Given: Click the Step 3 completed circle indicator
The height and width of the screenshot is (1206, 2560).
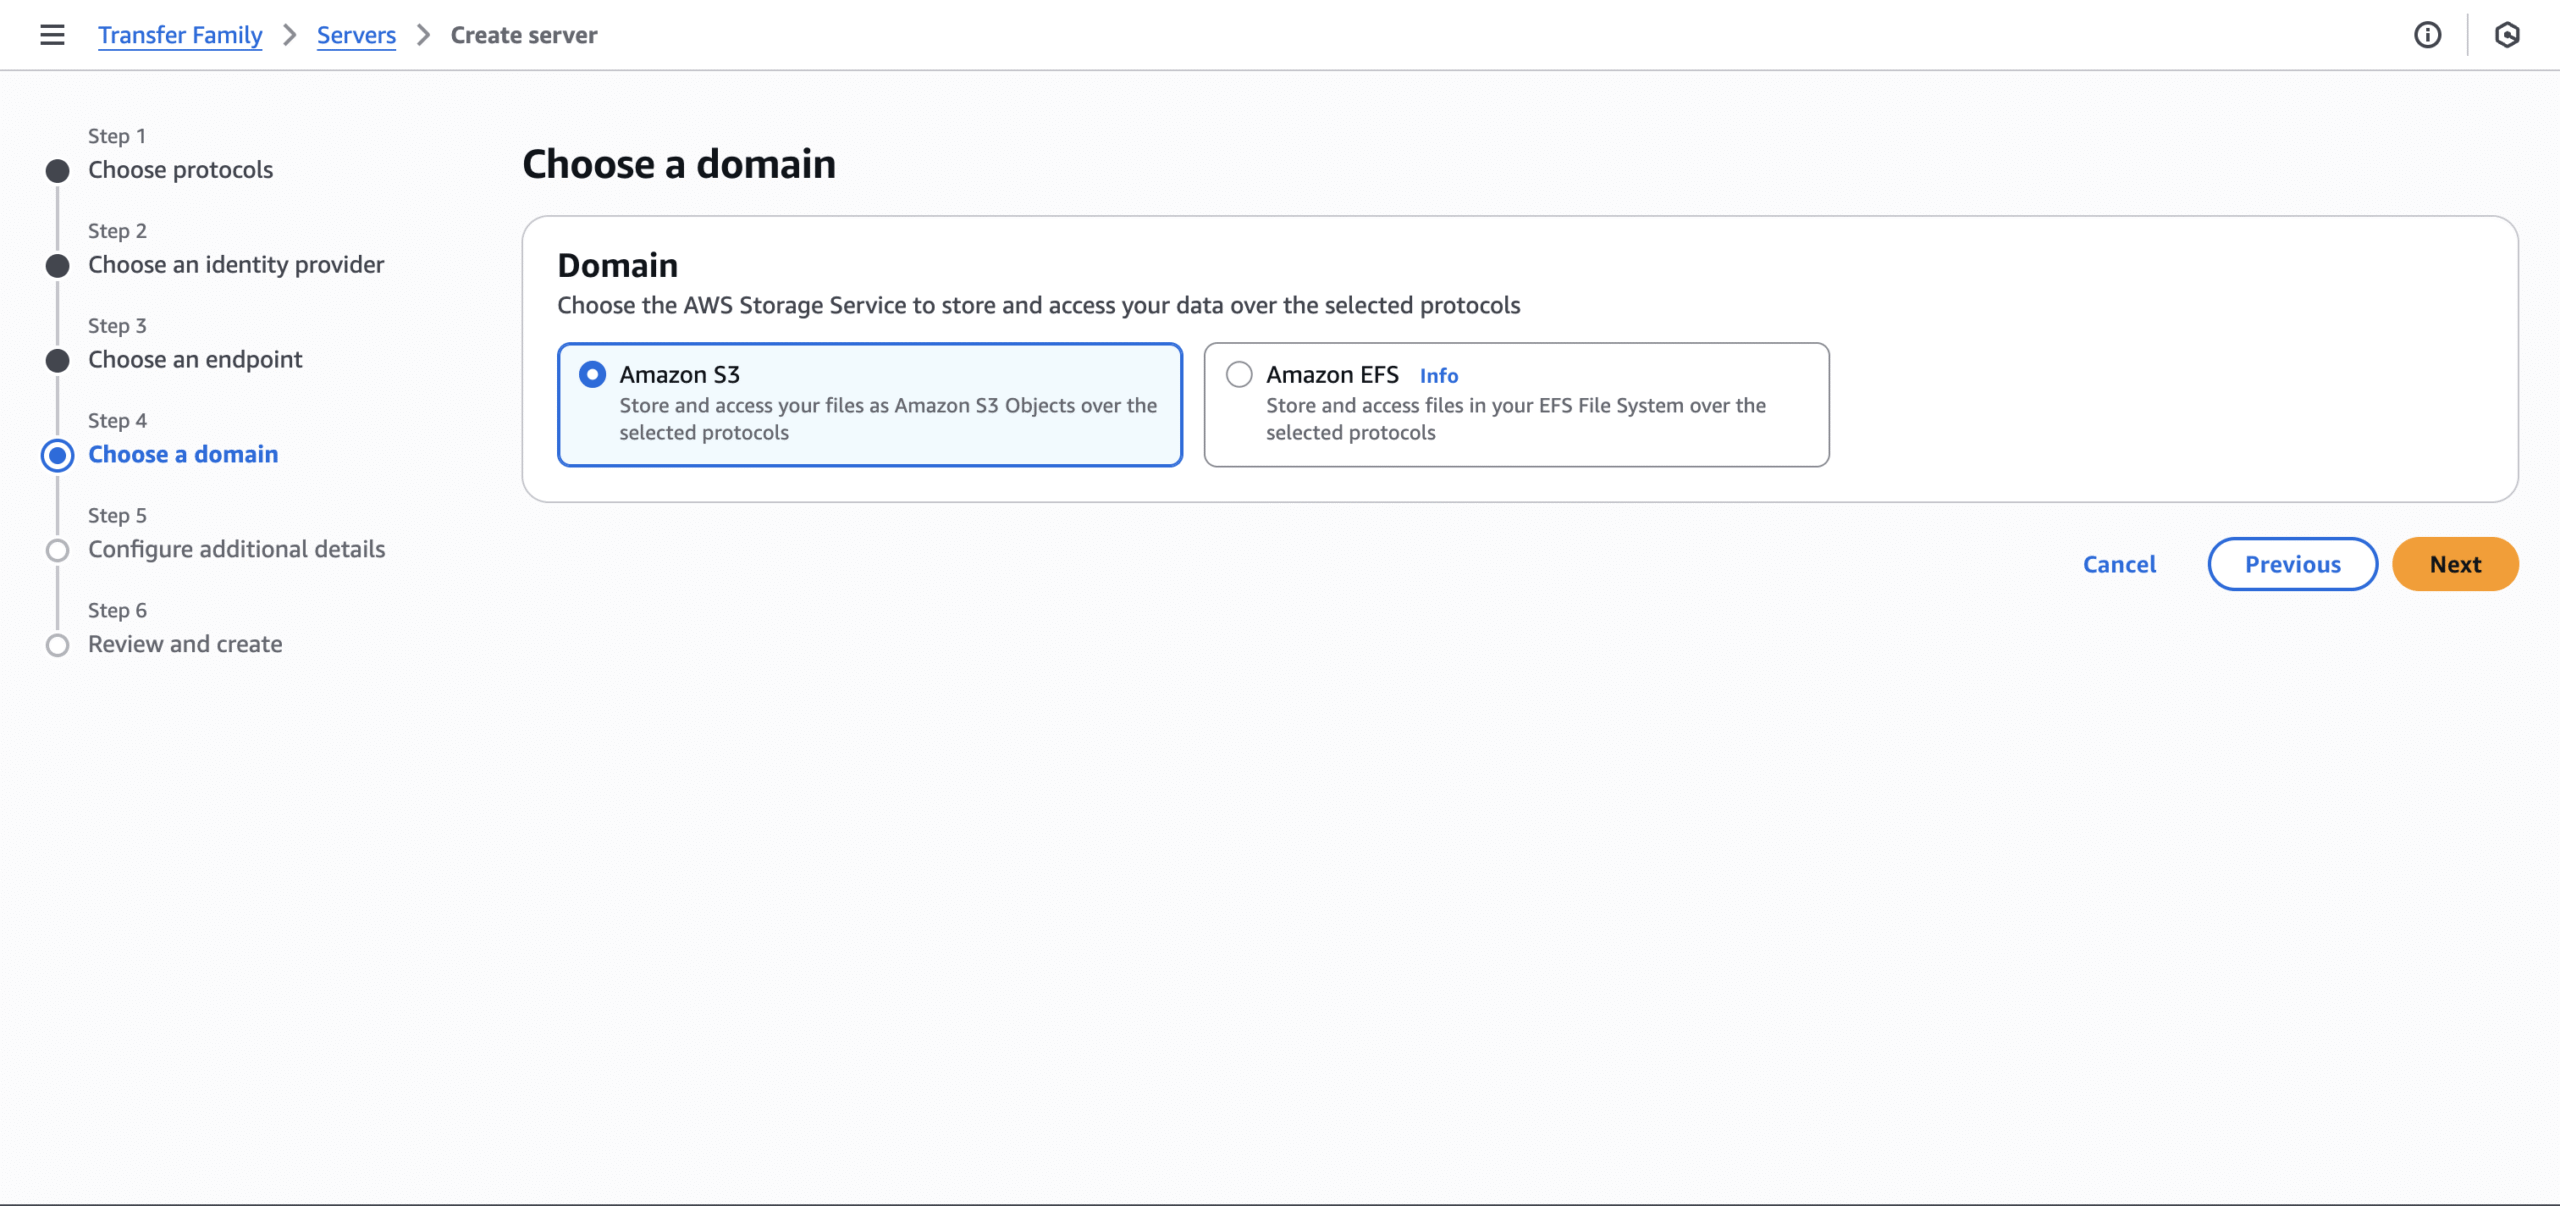Looking at the screenshot, I should point(58,361).
